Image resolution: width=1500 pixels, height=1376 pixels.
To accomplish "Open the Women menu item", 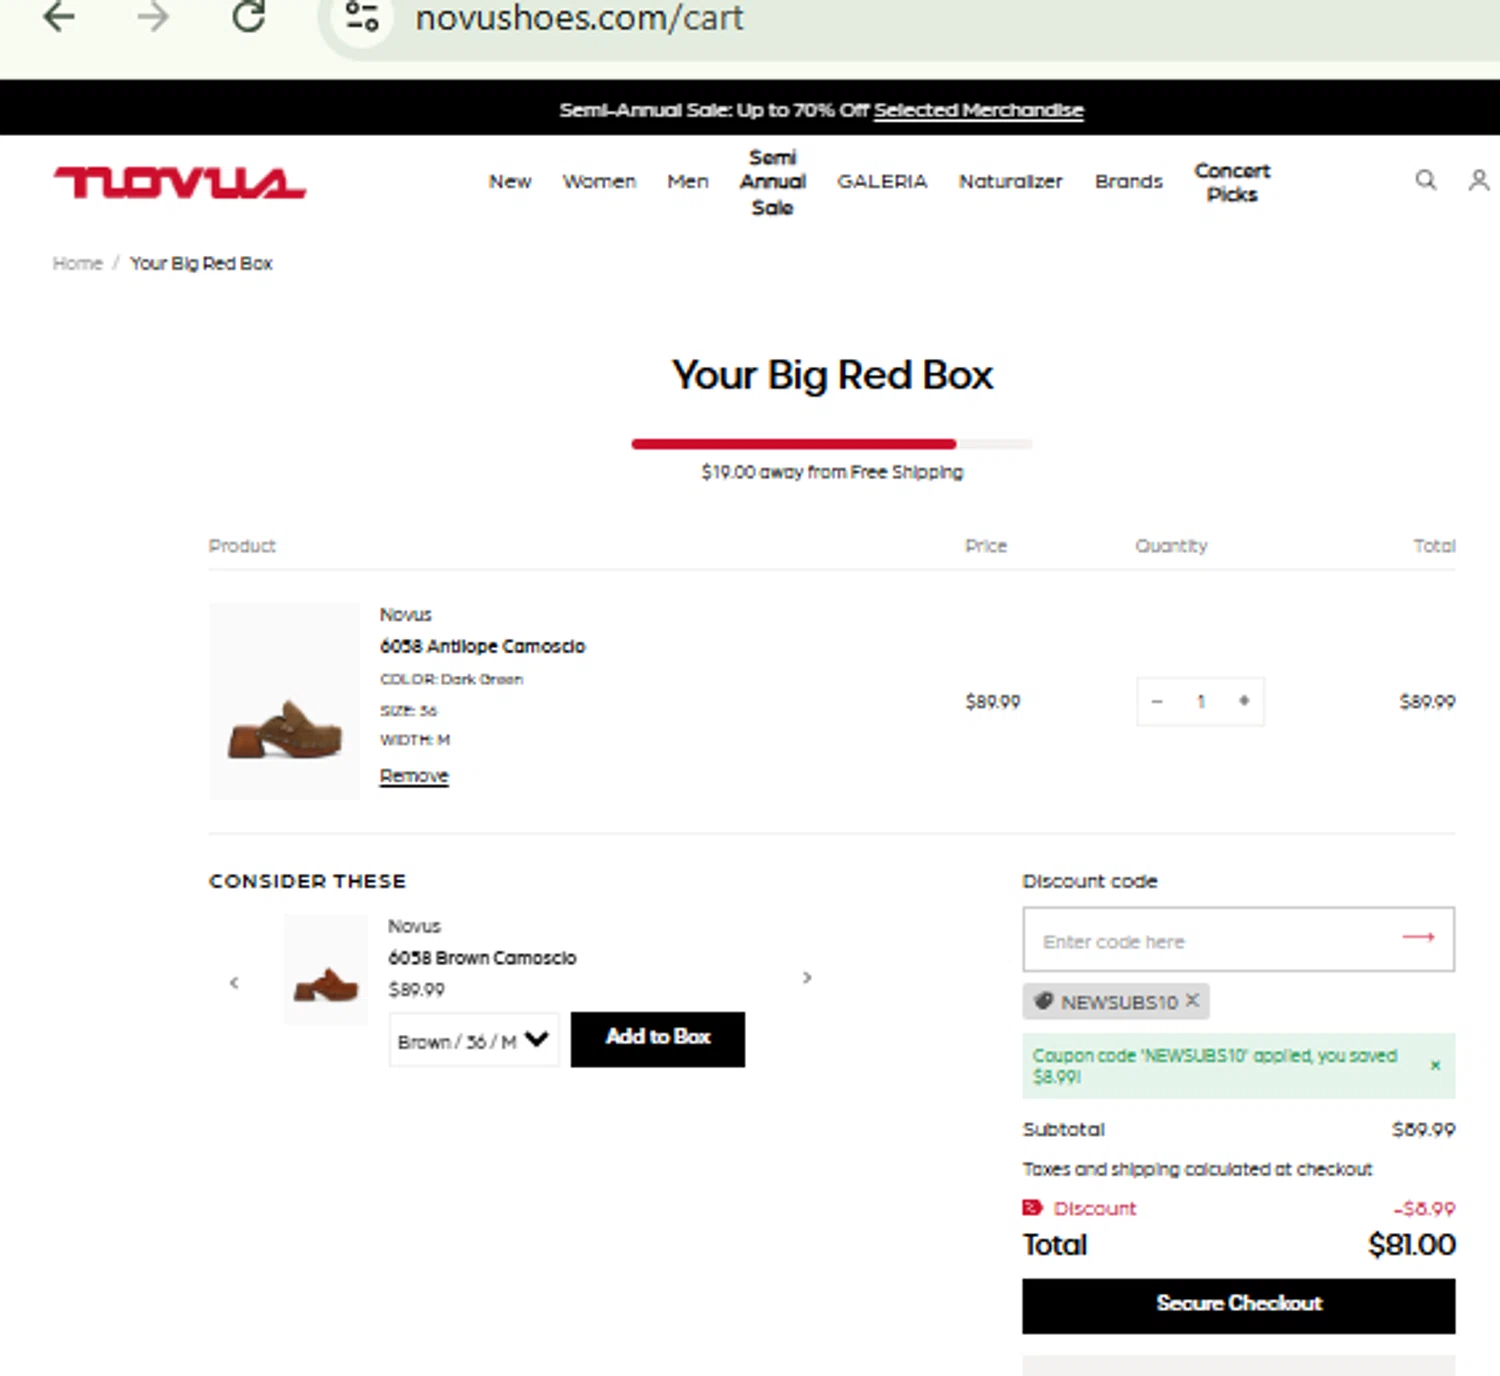I will point(599,181).
